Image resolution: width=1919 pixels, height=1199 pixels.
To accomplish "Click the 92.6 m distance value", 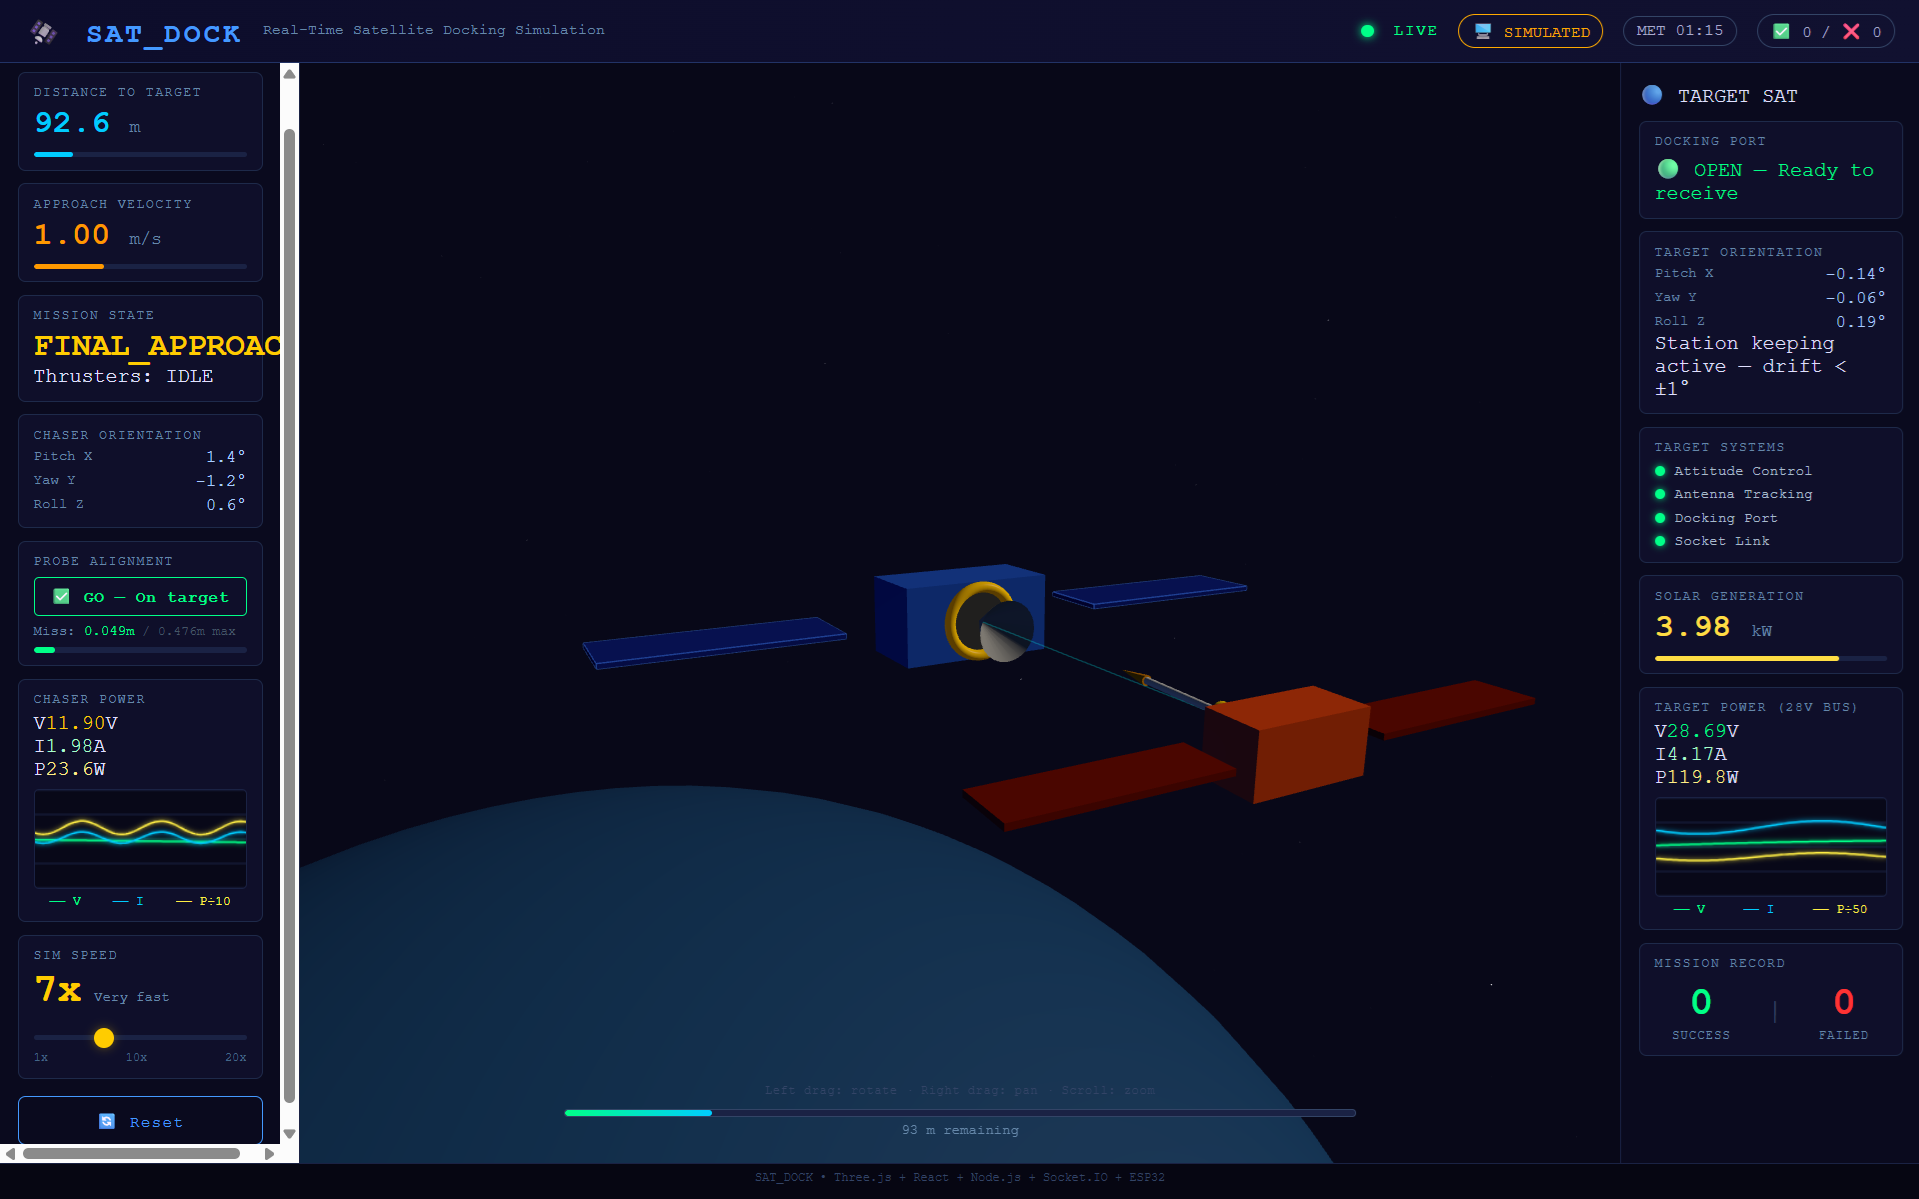I will point(87,123).
